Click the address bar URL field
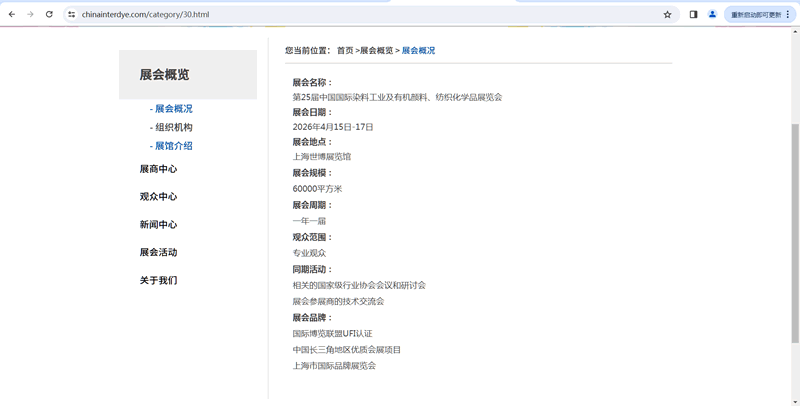 [300, 15]
